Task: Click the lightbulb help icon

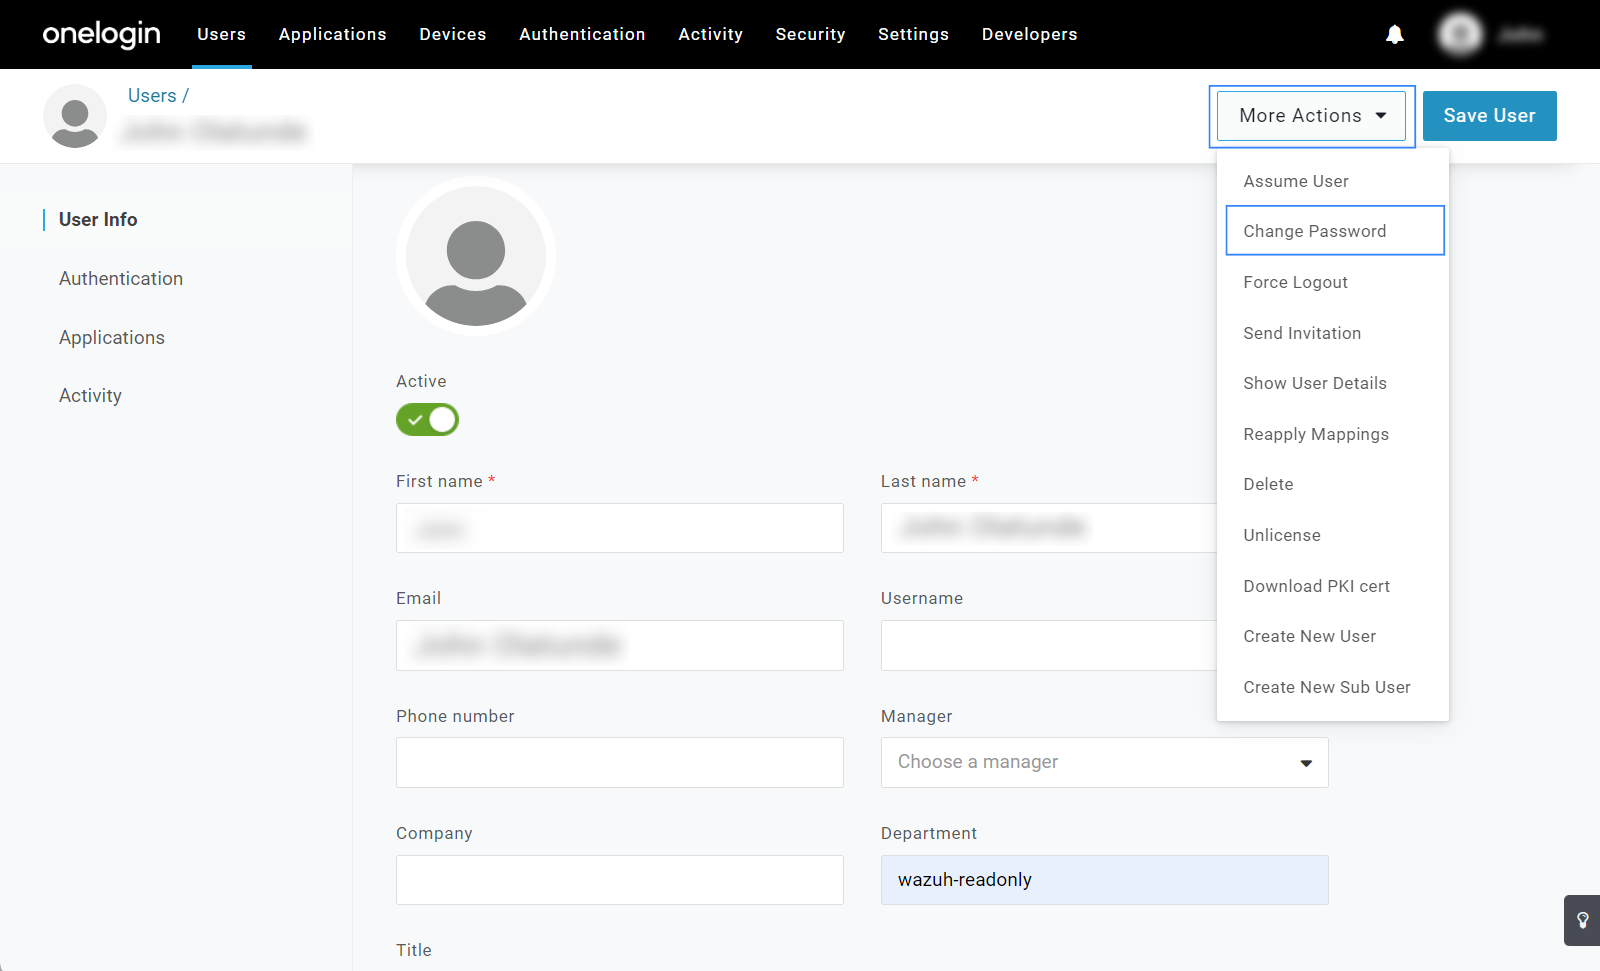Action: (1582, 920)
